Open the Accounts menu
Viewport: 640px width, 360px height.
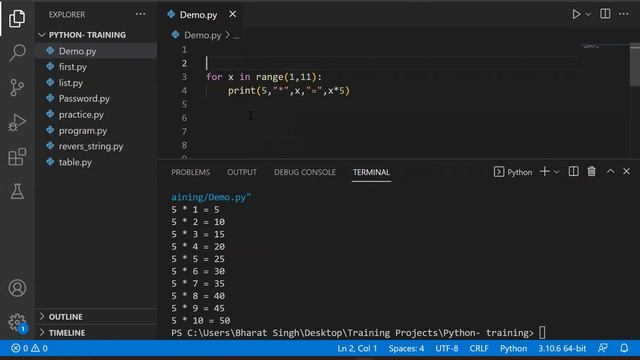17,288
